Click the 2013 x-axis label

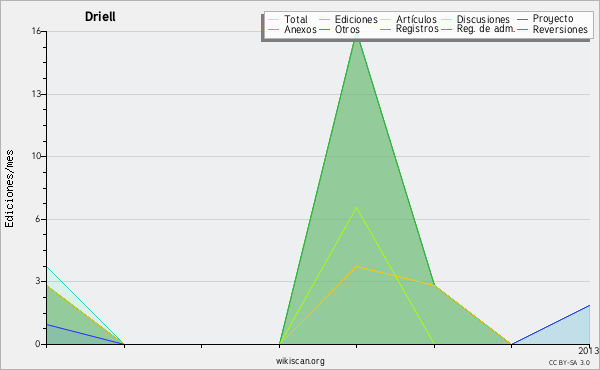point(589,350)
